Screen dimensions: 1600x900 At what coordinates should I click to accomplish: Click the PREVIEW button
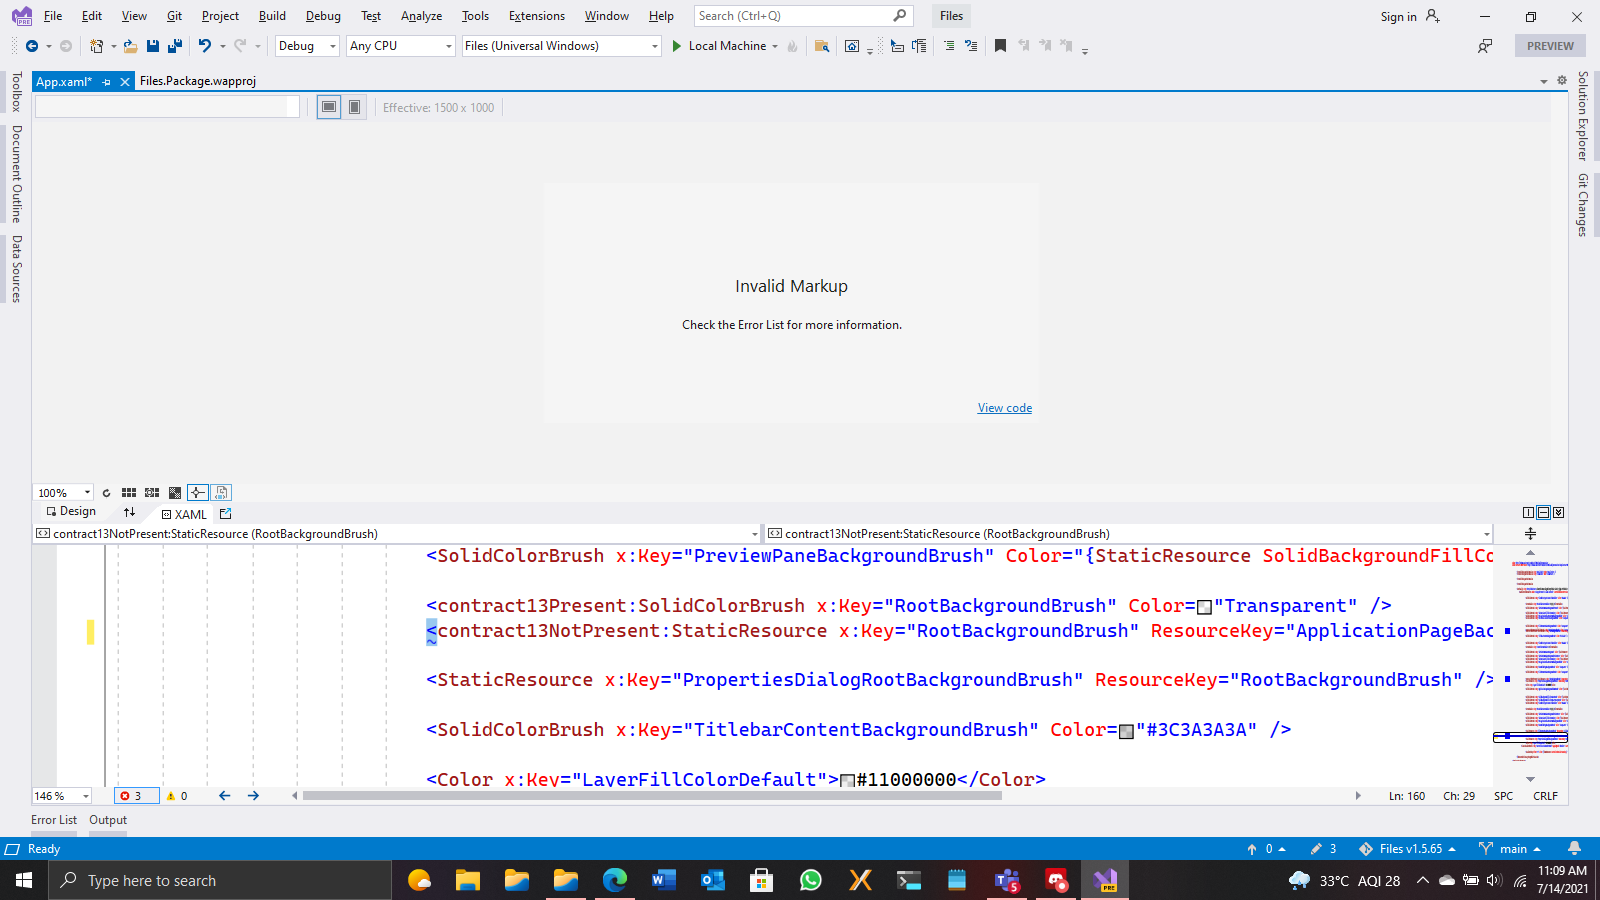(x=1550, y=46)
